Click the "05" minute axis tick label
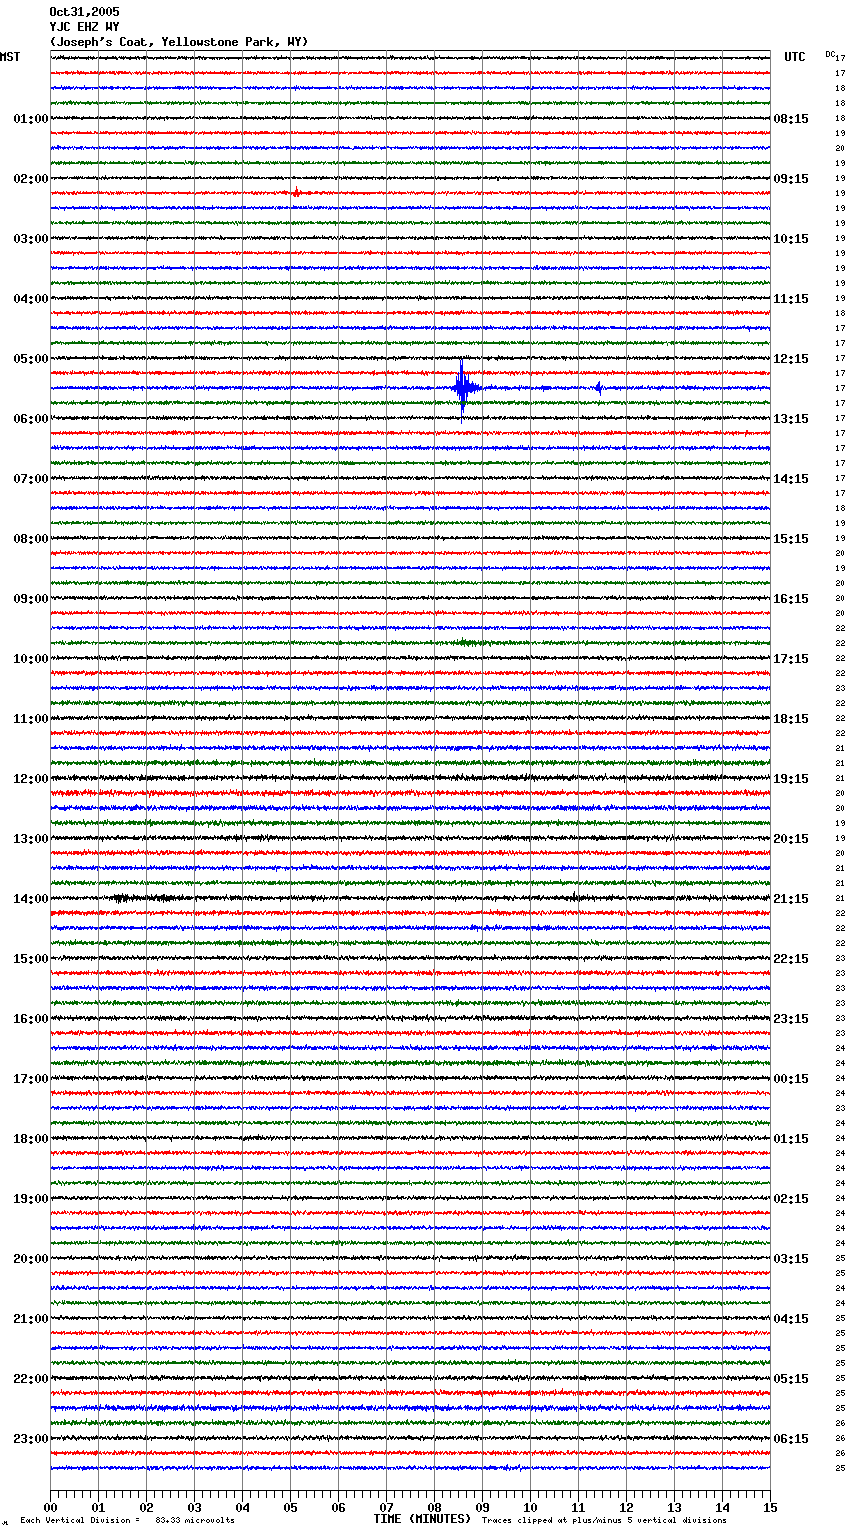 [291, 1508]
